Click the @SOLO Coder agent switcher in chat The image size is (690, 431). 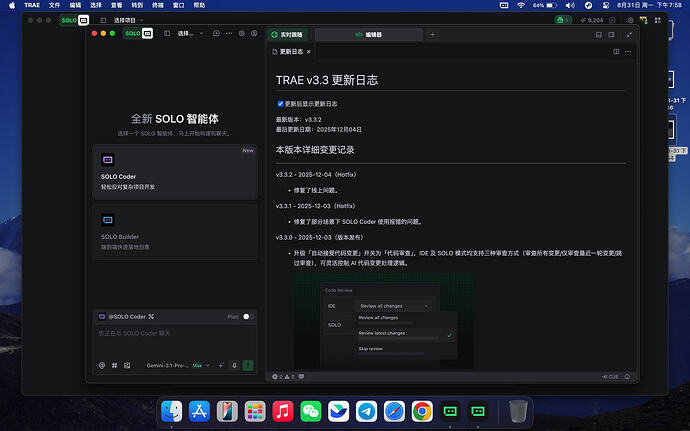pos(126,317)
